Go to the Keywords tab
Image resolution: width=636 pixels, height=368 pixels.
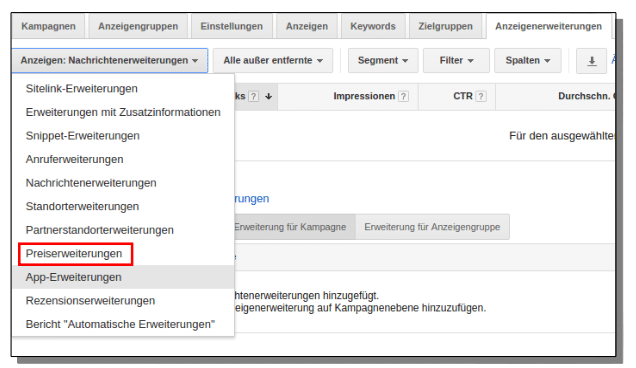373,26
